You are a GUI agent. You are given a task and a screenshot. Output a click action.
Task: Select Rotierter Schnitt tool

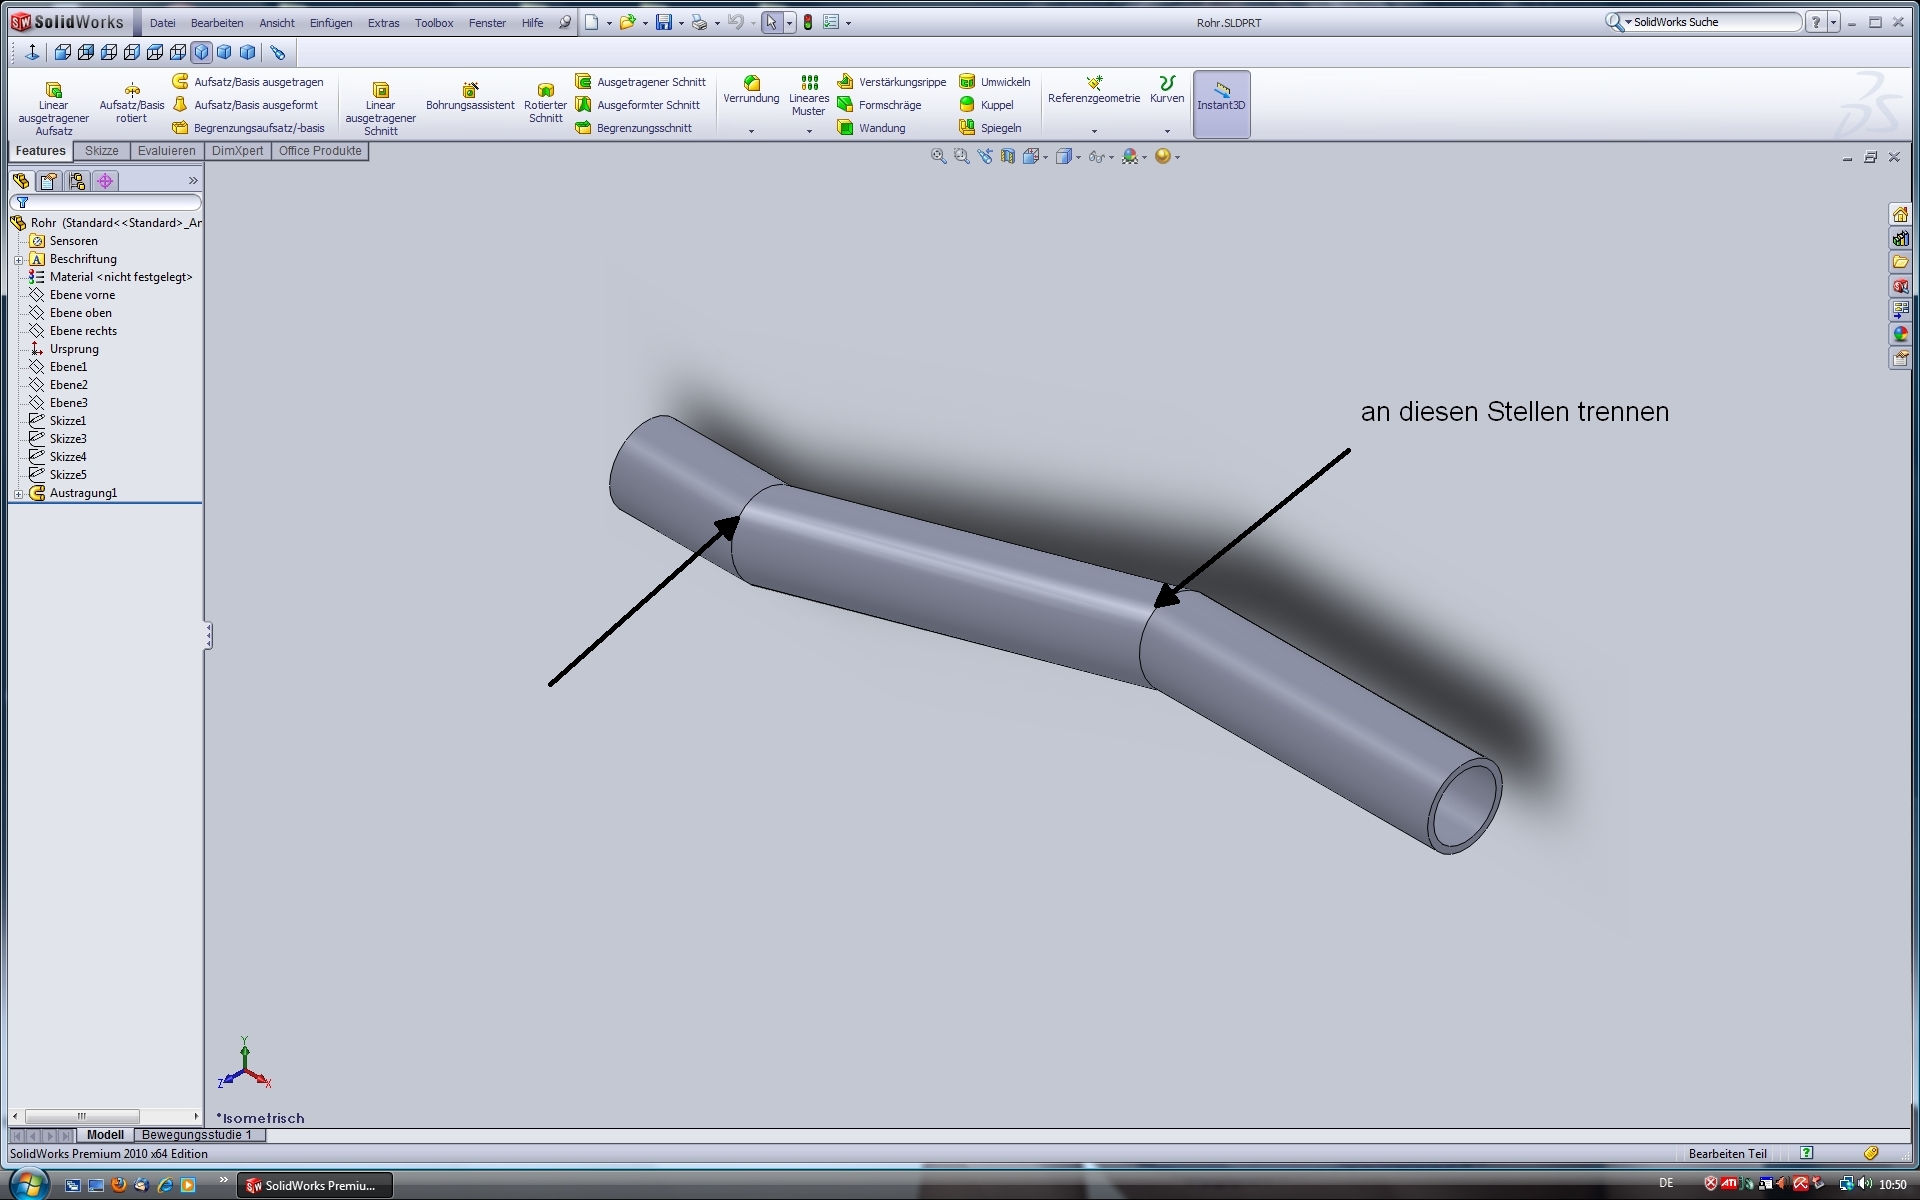(x=545, y=102)
